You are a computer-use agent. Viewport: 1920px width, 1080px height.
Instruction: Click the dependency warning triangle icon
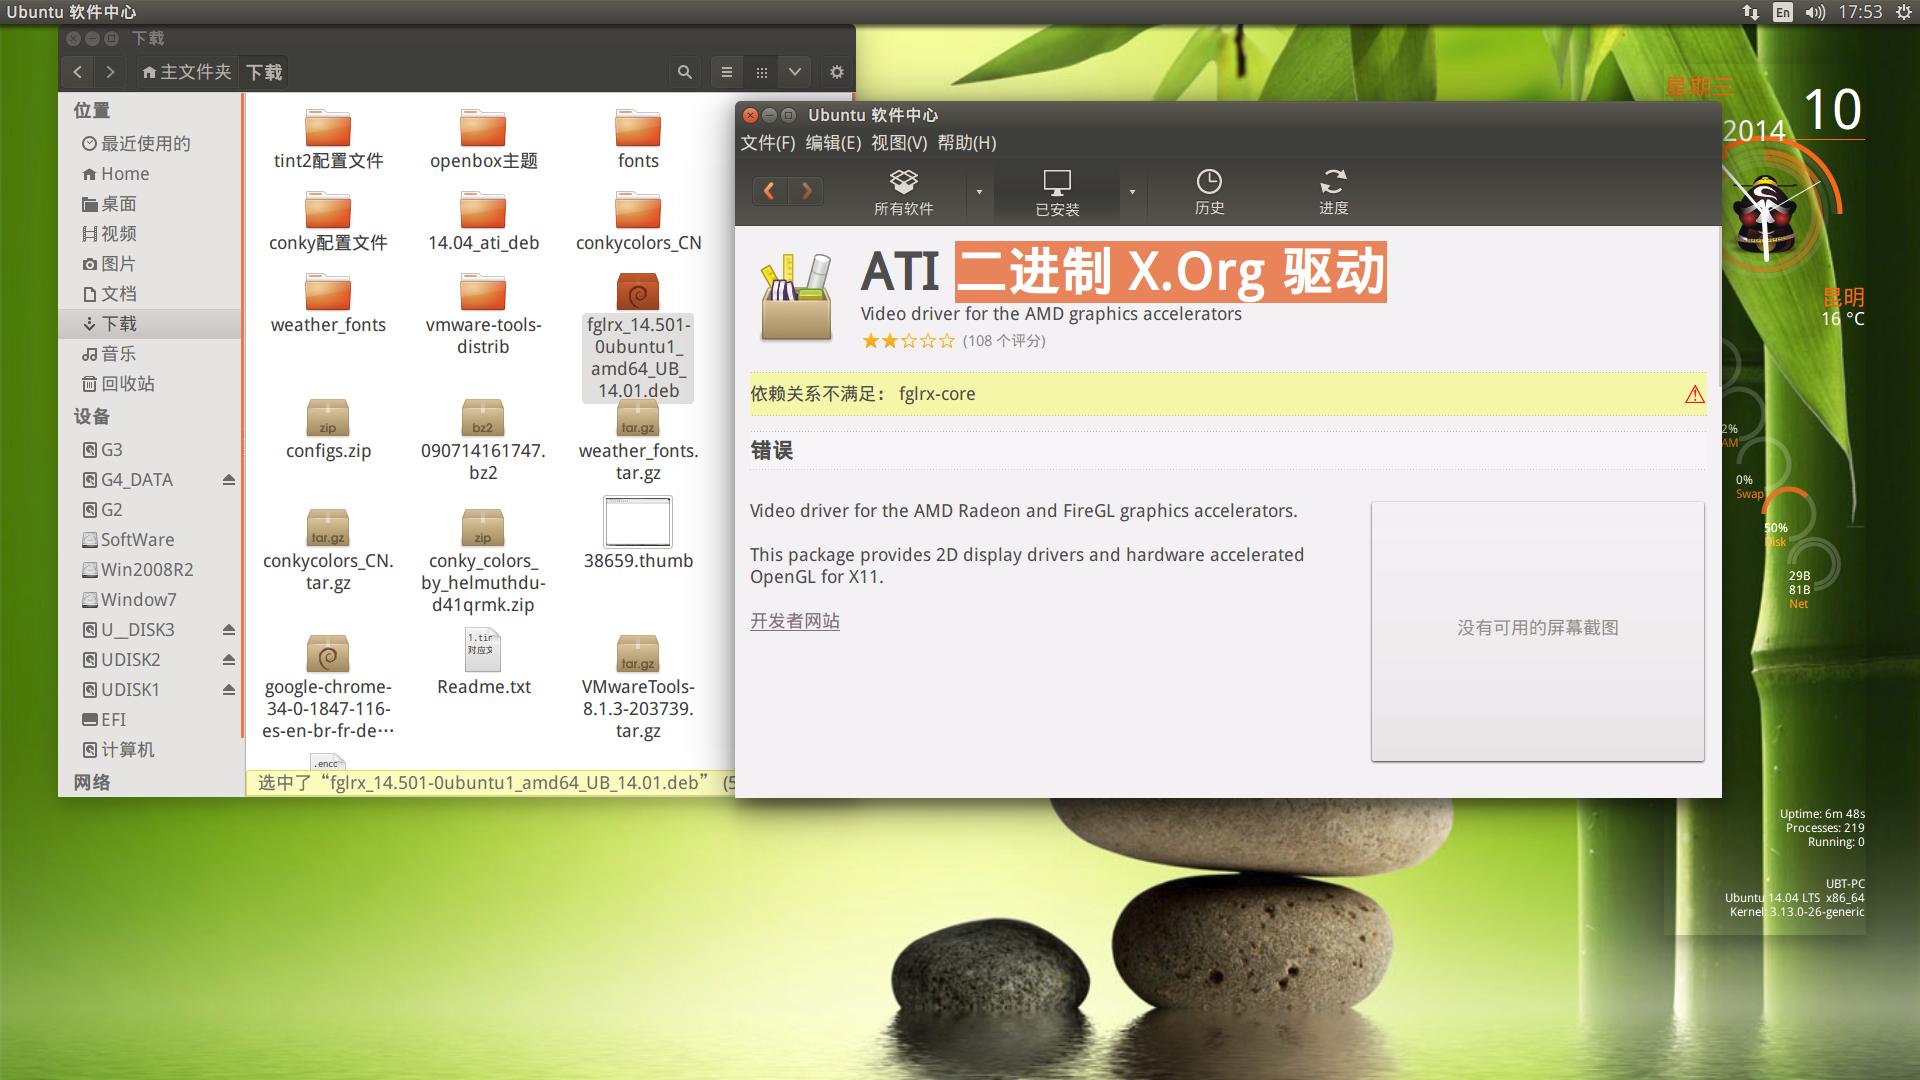click(x=1694, y=394)
